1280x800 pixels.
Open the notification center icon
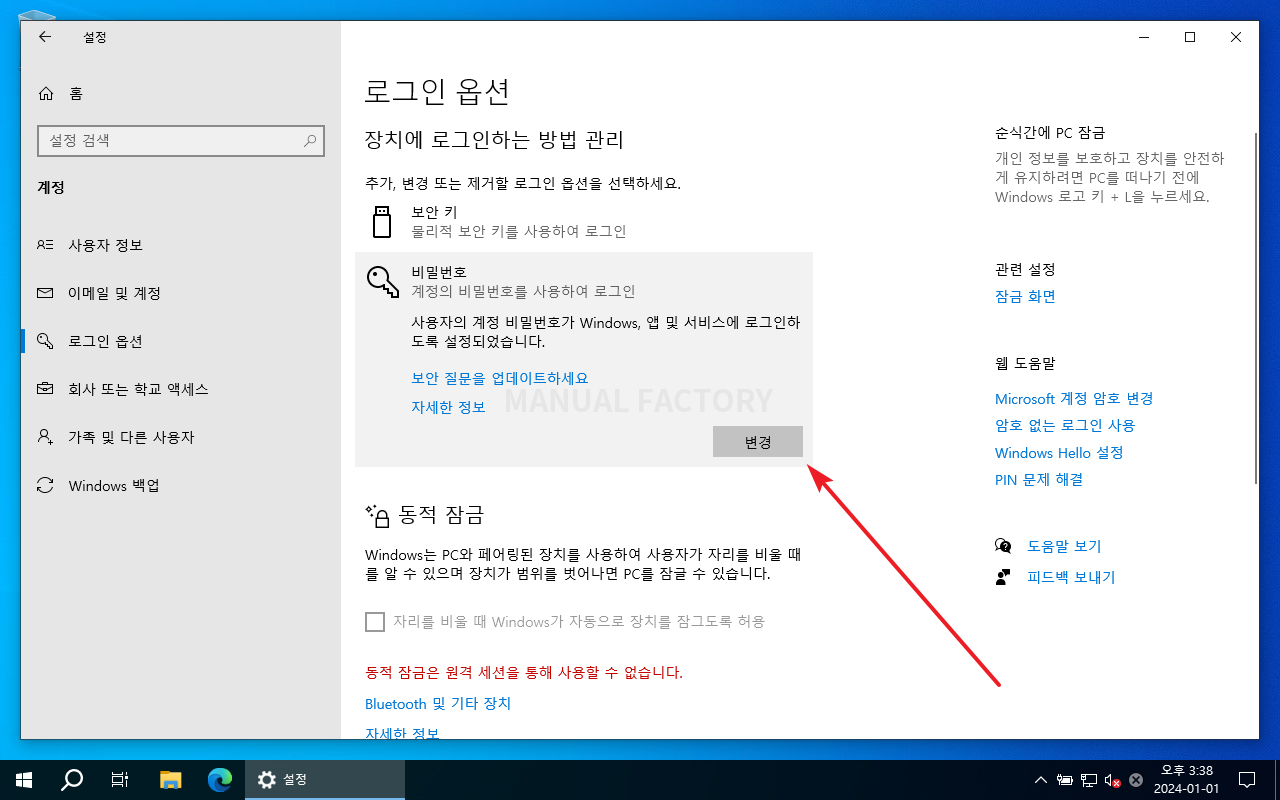click(1247, 779)
